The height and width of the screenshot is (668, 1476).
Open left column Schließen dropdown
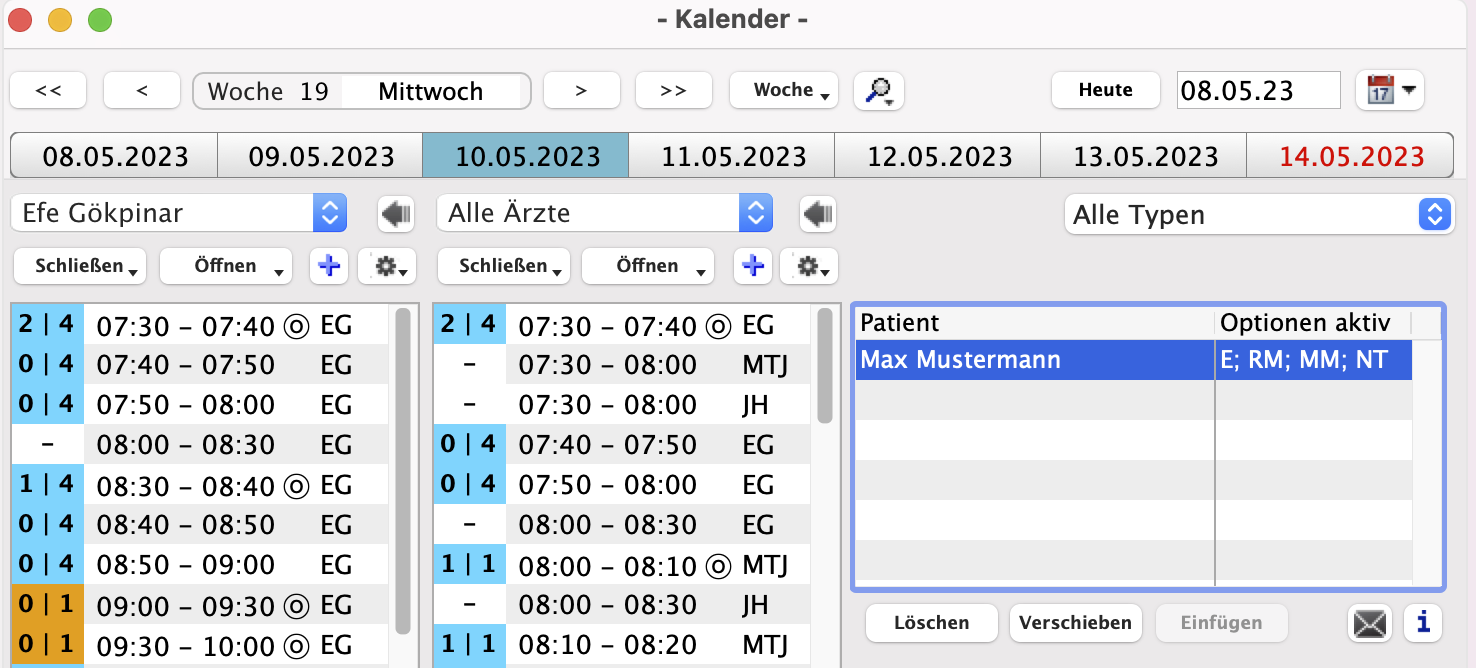[x=80, y=266]
